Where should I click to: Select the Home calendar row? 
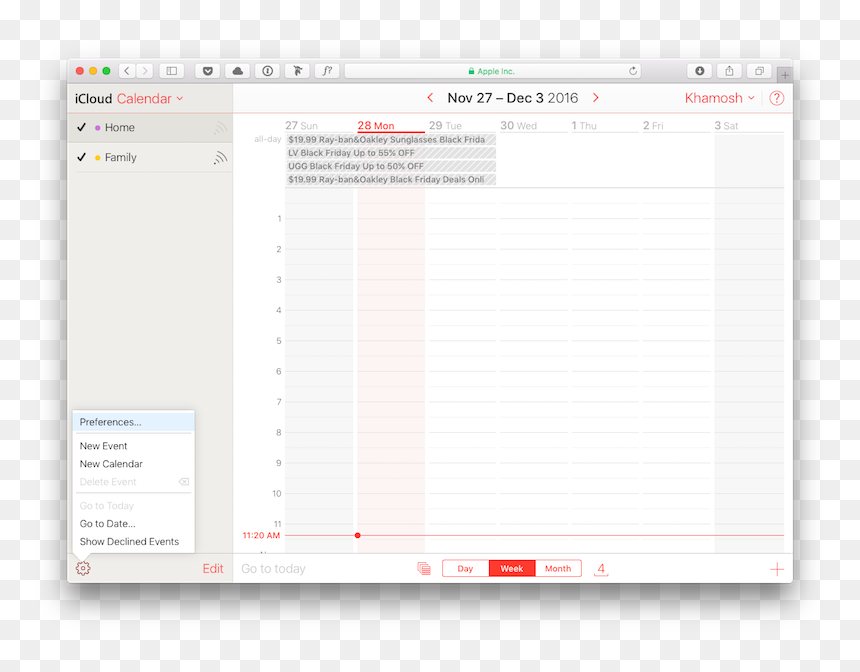click(x=150, y=128)
